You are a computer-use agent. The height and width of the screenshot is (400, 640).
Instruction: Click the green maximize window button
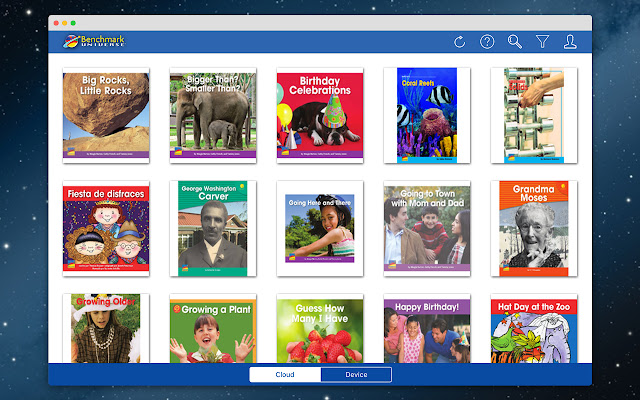[73, 21]
